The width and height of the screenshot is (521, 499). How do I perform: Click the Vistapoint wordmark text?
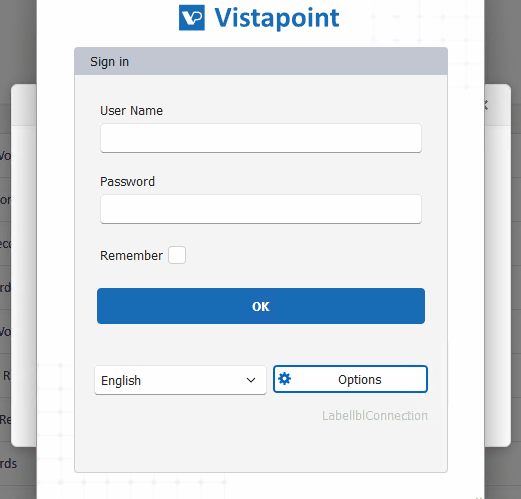coord(277,18)
